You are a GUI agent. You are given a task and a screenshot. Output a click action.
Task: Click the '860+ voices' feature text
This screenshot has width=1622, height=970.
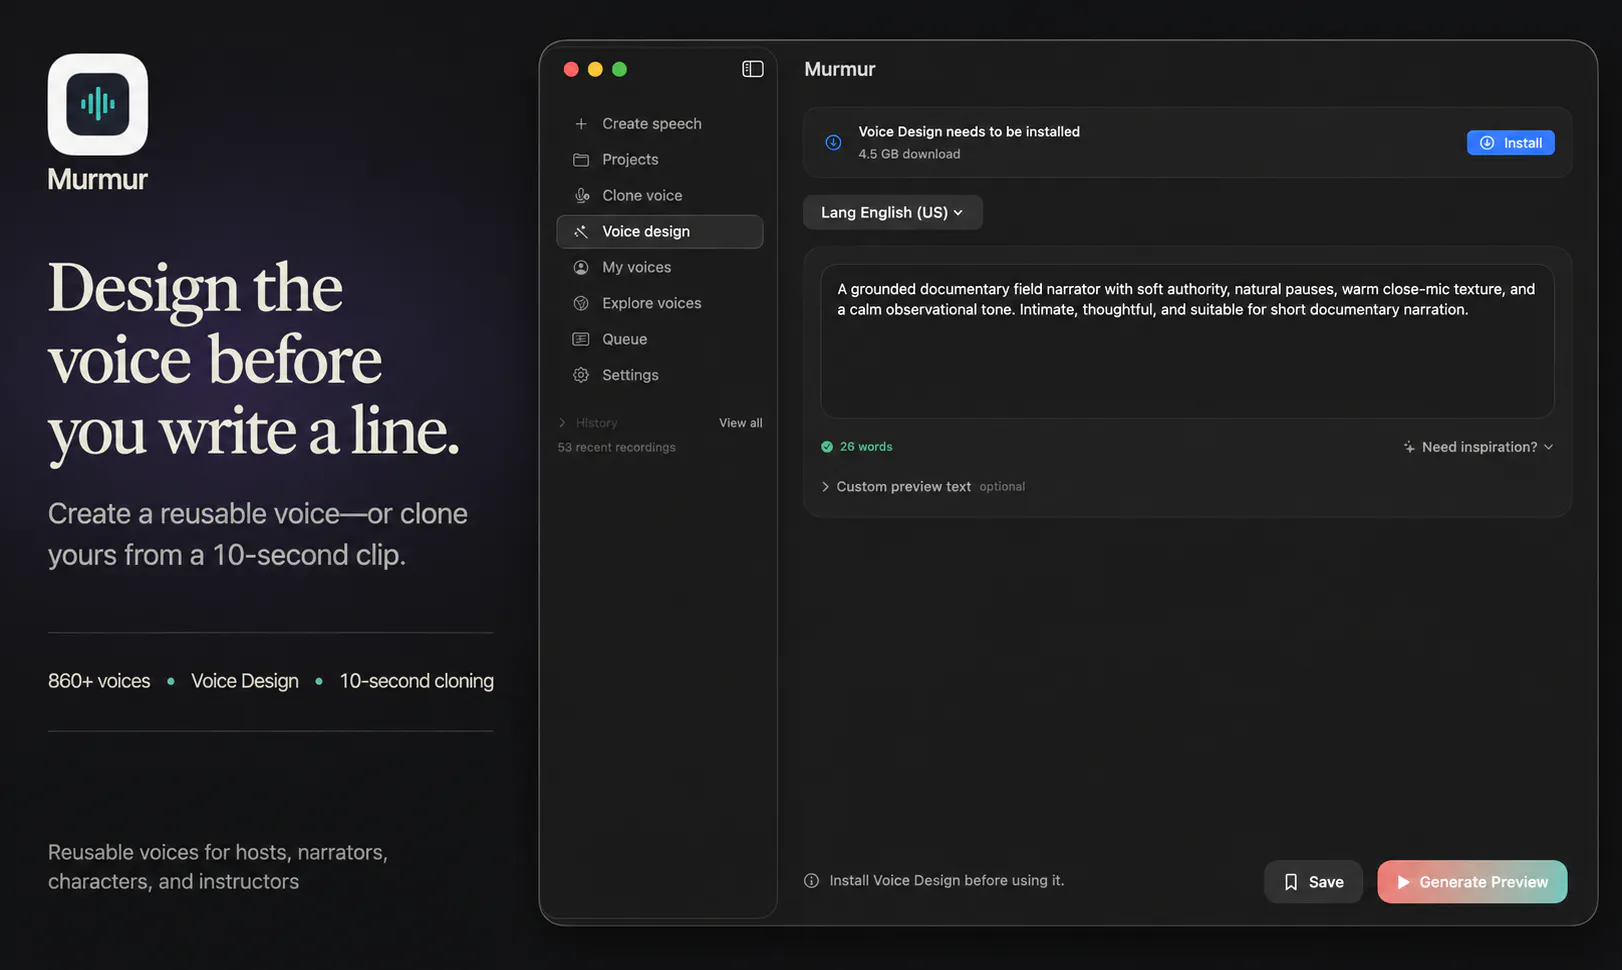pyautogui.click(x=99, y=681)
